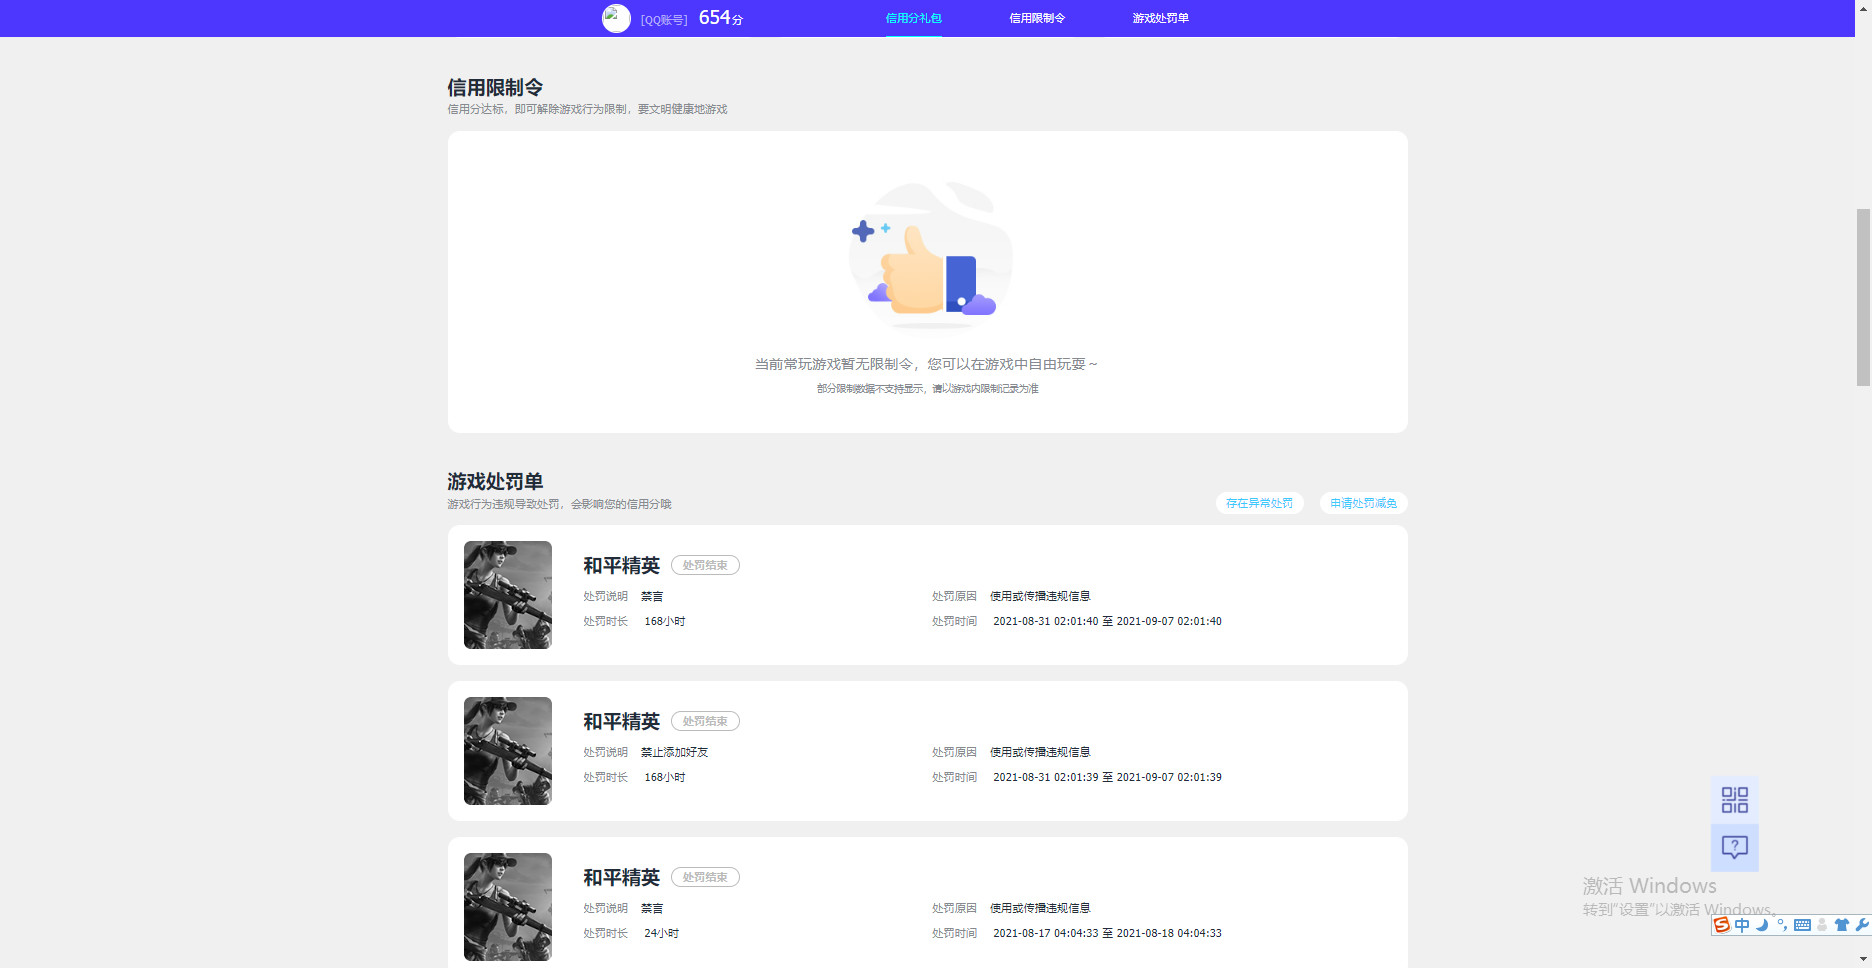Click the date range 2021-08-31 02:01:40 至 2021-09-07 02:01:40
Screen dimensions: 1872x968
pyautogui.click(x=1107, y=621)
